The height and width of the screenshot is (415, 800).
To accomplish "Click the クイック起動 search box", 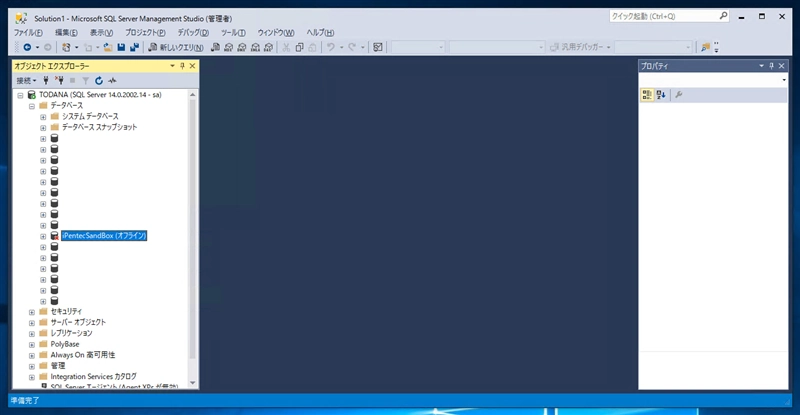I will (669, 16).
